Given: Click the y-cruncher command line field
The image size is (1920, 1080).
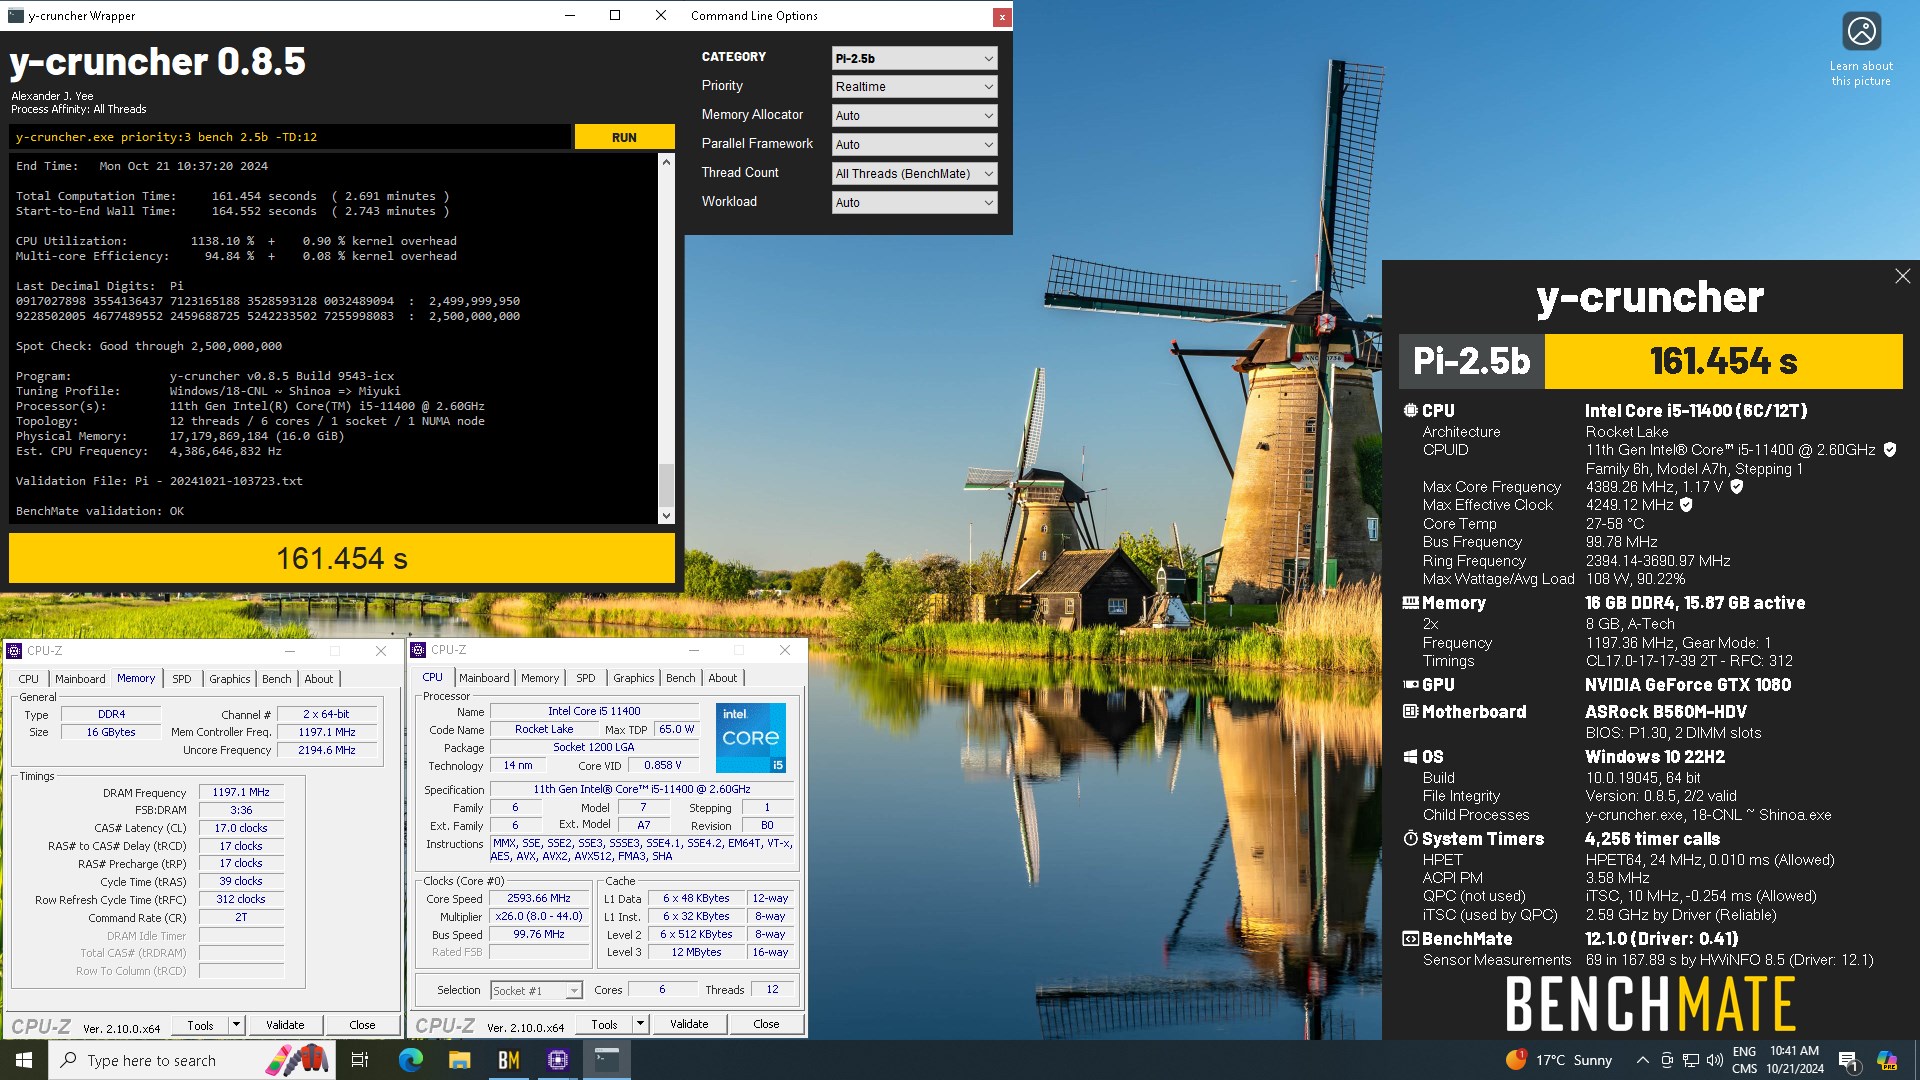Looking at the screenshot, I should [x=290, y=137].
